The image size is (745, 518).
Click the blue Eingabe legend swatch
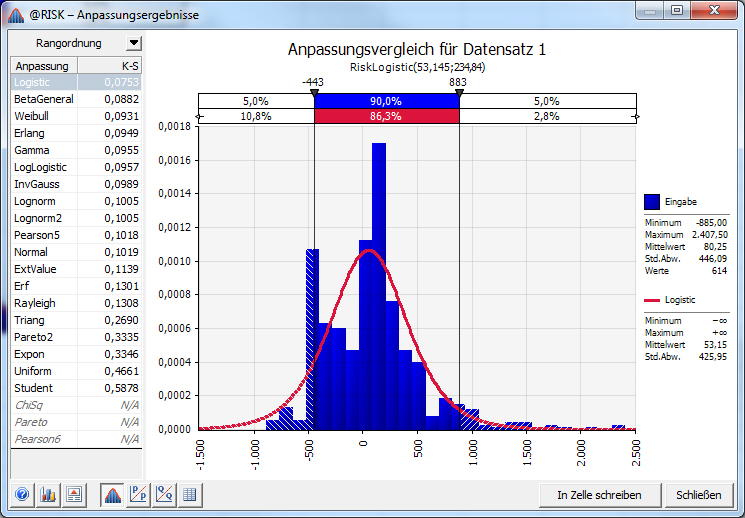point(652,202)
